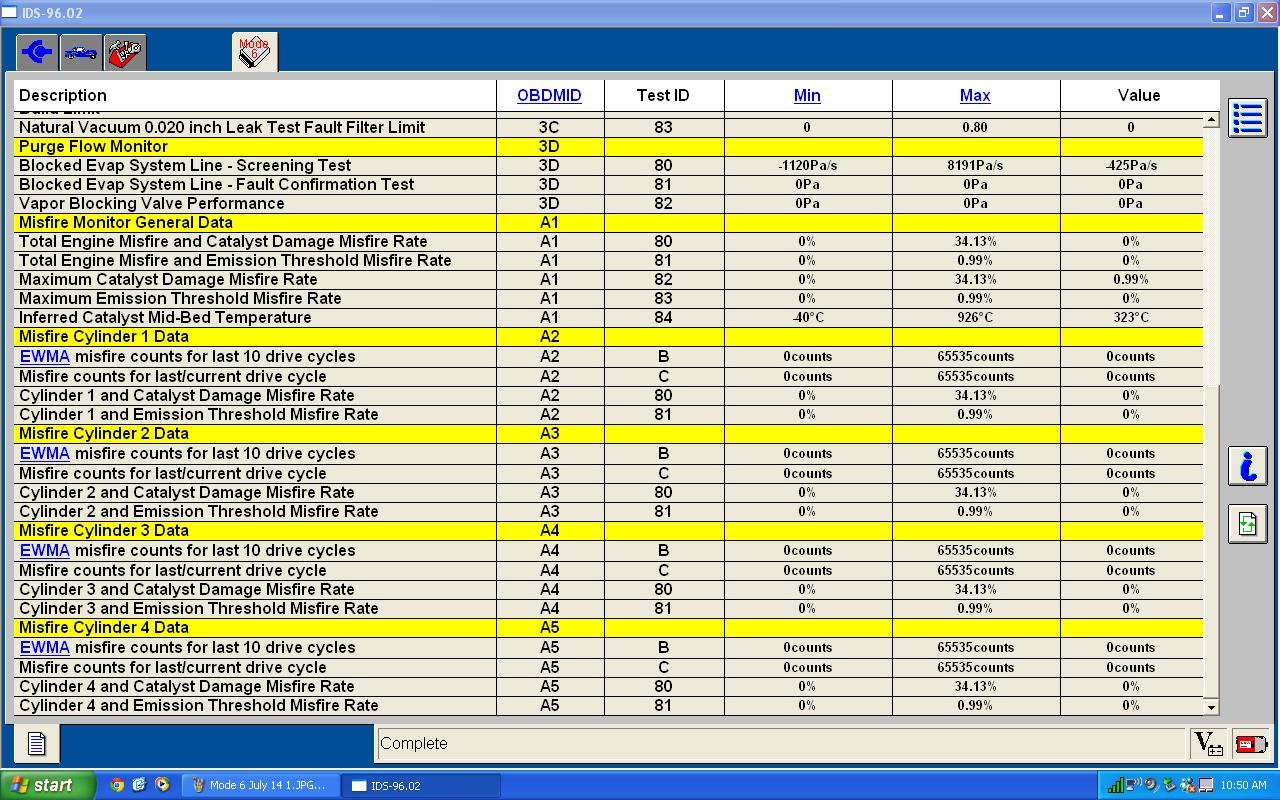Open EWMA link under Misfire Cylinder 2 Data
This screenshot has height=800, width=1280.
click(45, 453)
